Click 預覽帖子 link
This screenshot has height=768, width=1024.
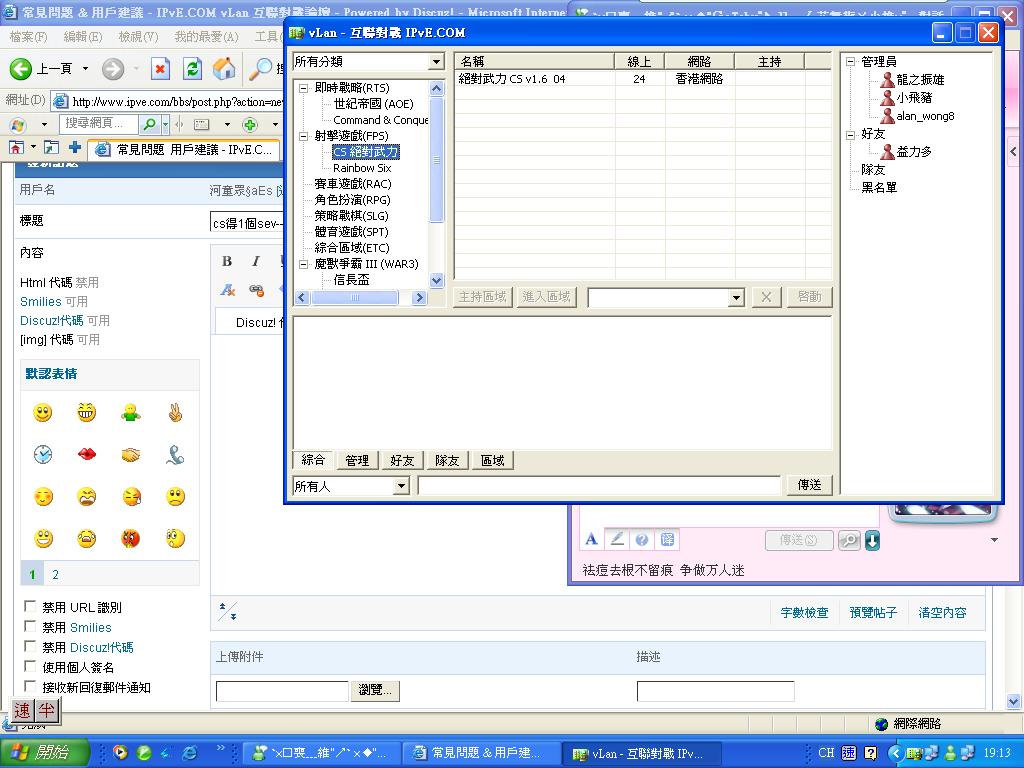coord(873,613)
